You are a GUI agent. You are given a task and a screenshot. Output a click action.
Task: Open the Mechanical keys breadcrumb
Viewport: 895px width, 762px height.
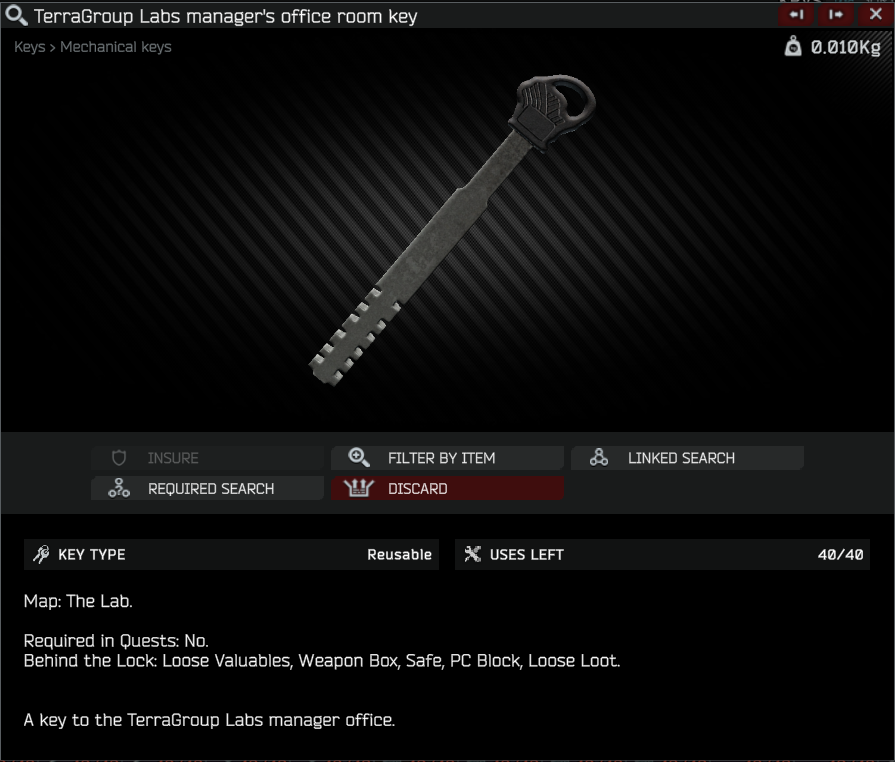116,47
